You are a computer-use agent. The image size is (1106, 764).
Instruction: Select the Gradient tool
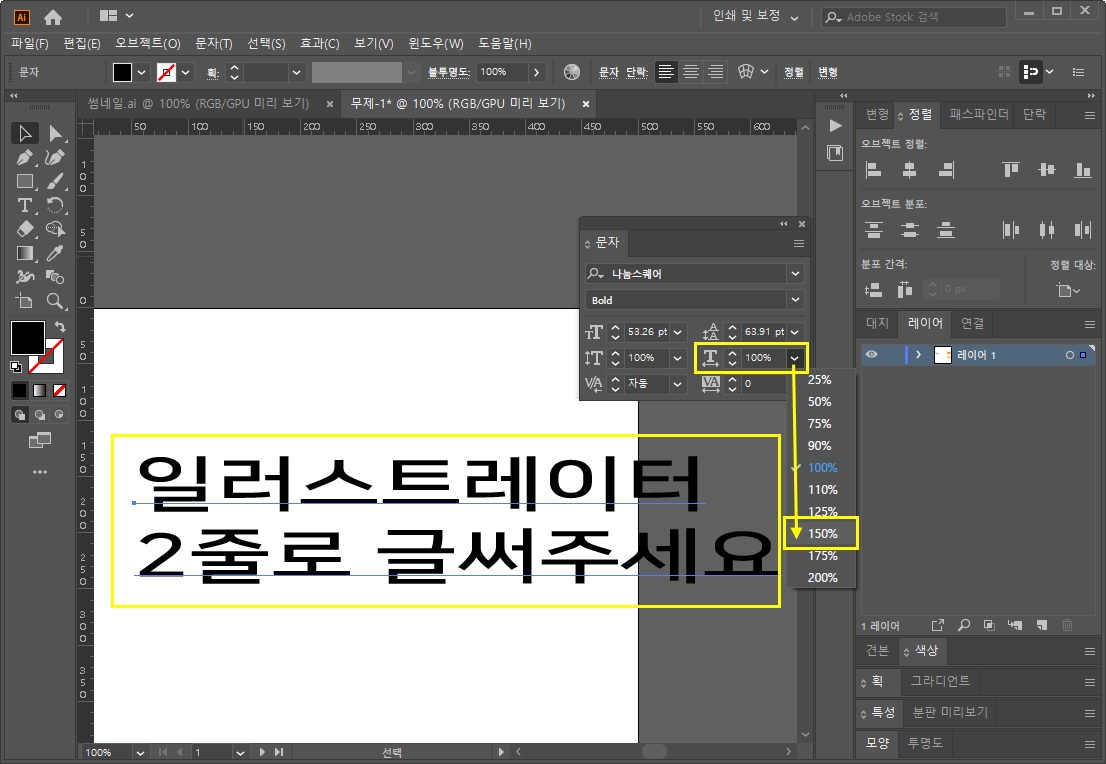tap(25, 253)
